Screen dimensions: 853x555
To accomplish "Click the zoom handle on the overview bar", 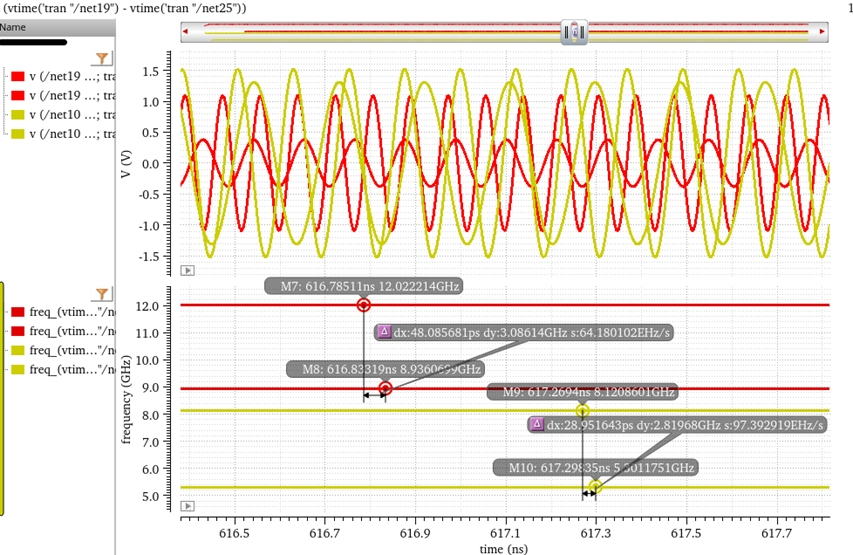I will click(x=575, y=33).
